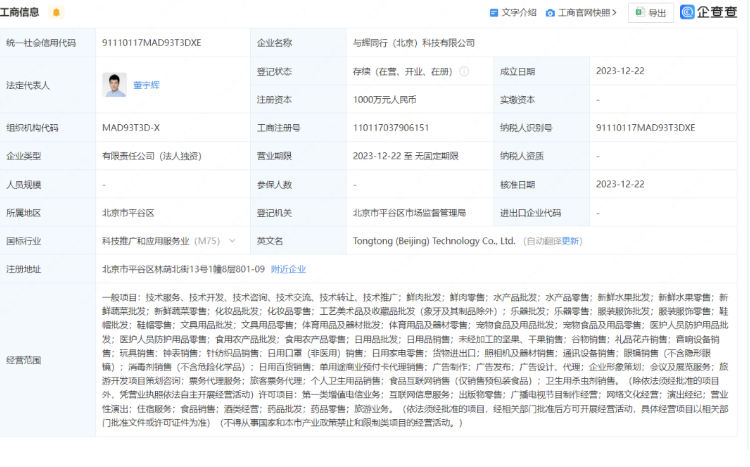
Task: Click the 附近企业 nearby companies link
Action: tap(288, 269)
